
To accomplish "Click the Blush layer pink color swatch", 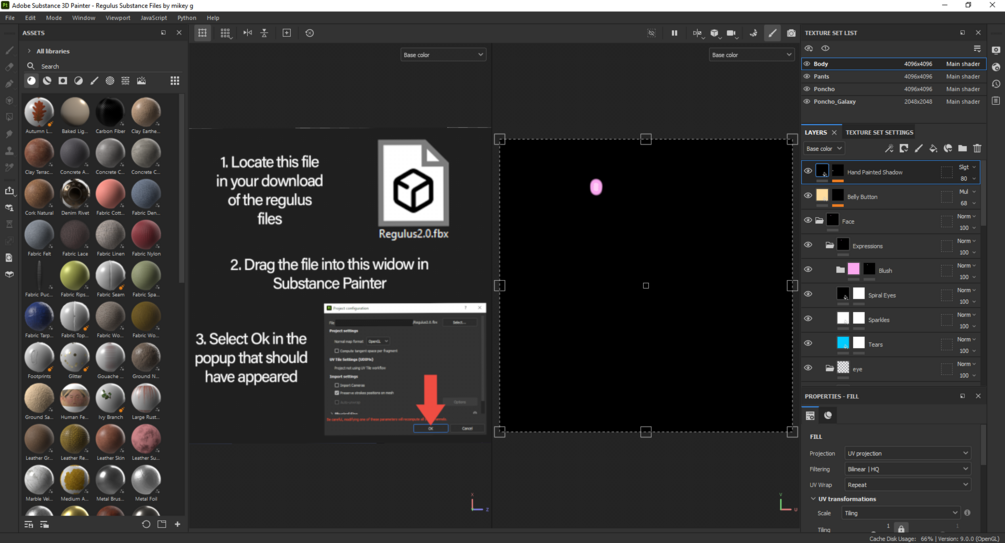I will coord(854,269).
